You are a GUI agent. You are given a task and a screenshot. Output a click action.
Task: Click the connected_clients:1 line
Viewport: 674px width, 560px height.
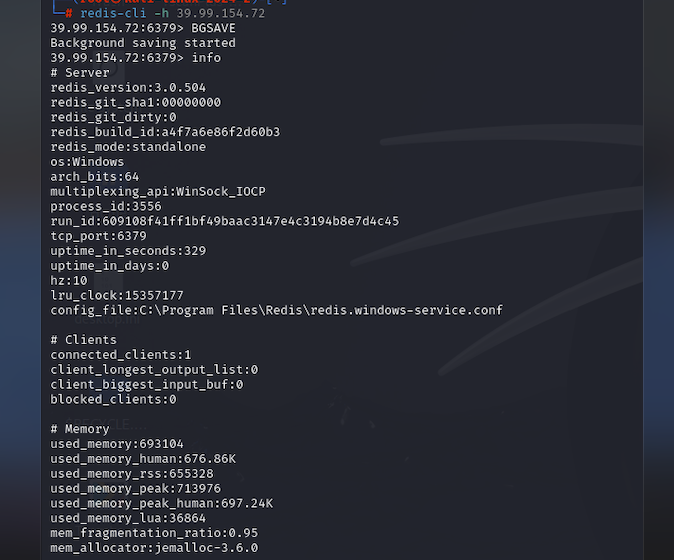click(121, 355)
